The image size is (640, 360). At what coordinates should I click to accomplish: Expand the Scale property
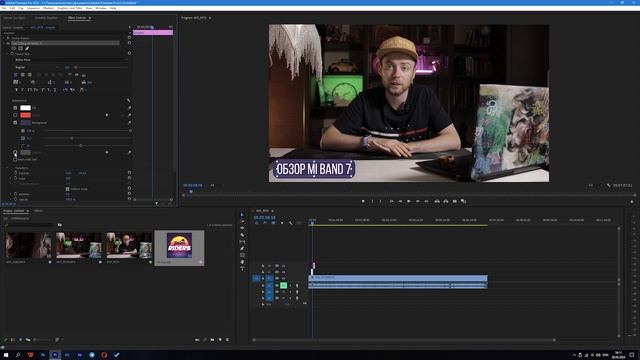coord(11,178)
